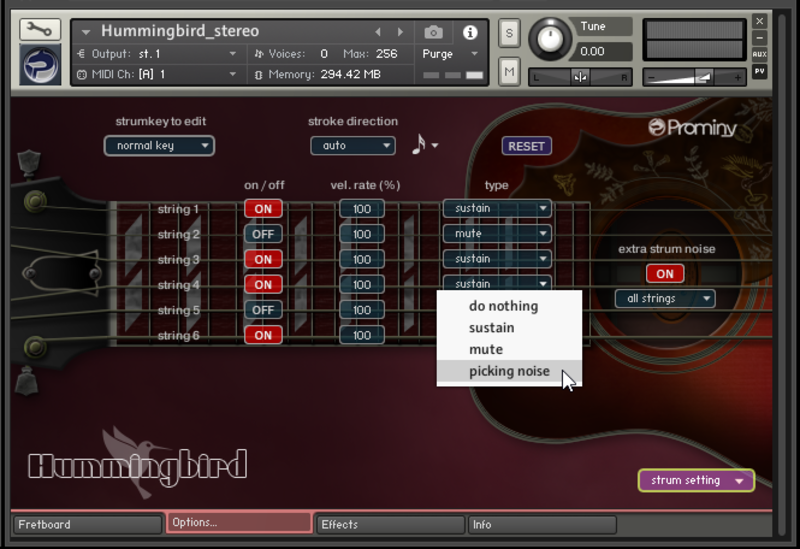Open the stroke direction auto dropdown
The width and height of the screenshot is (800, 549).
click(x=353, y=146)
